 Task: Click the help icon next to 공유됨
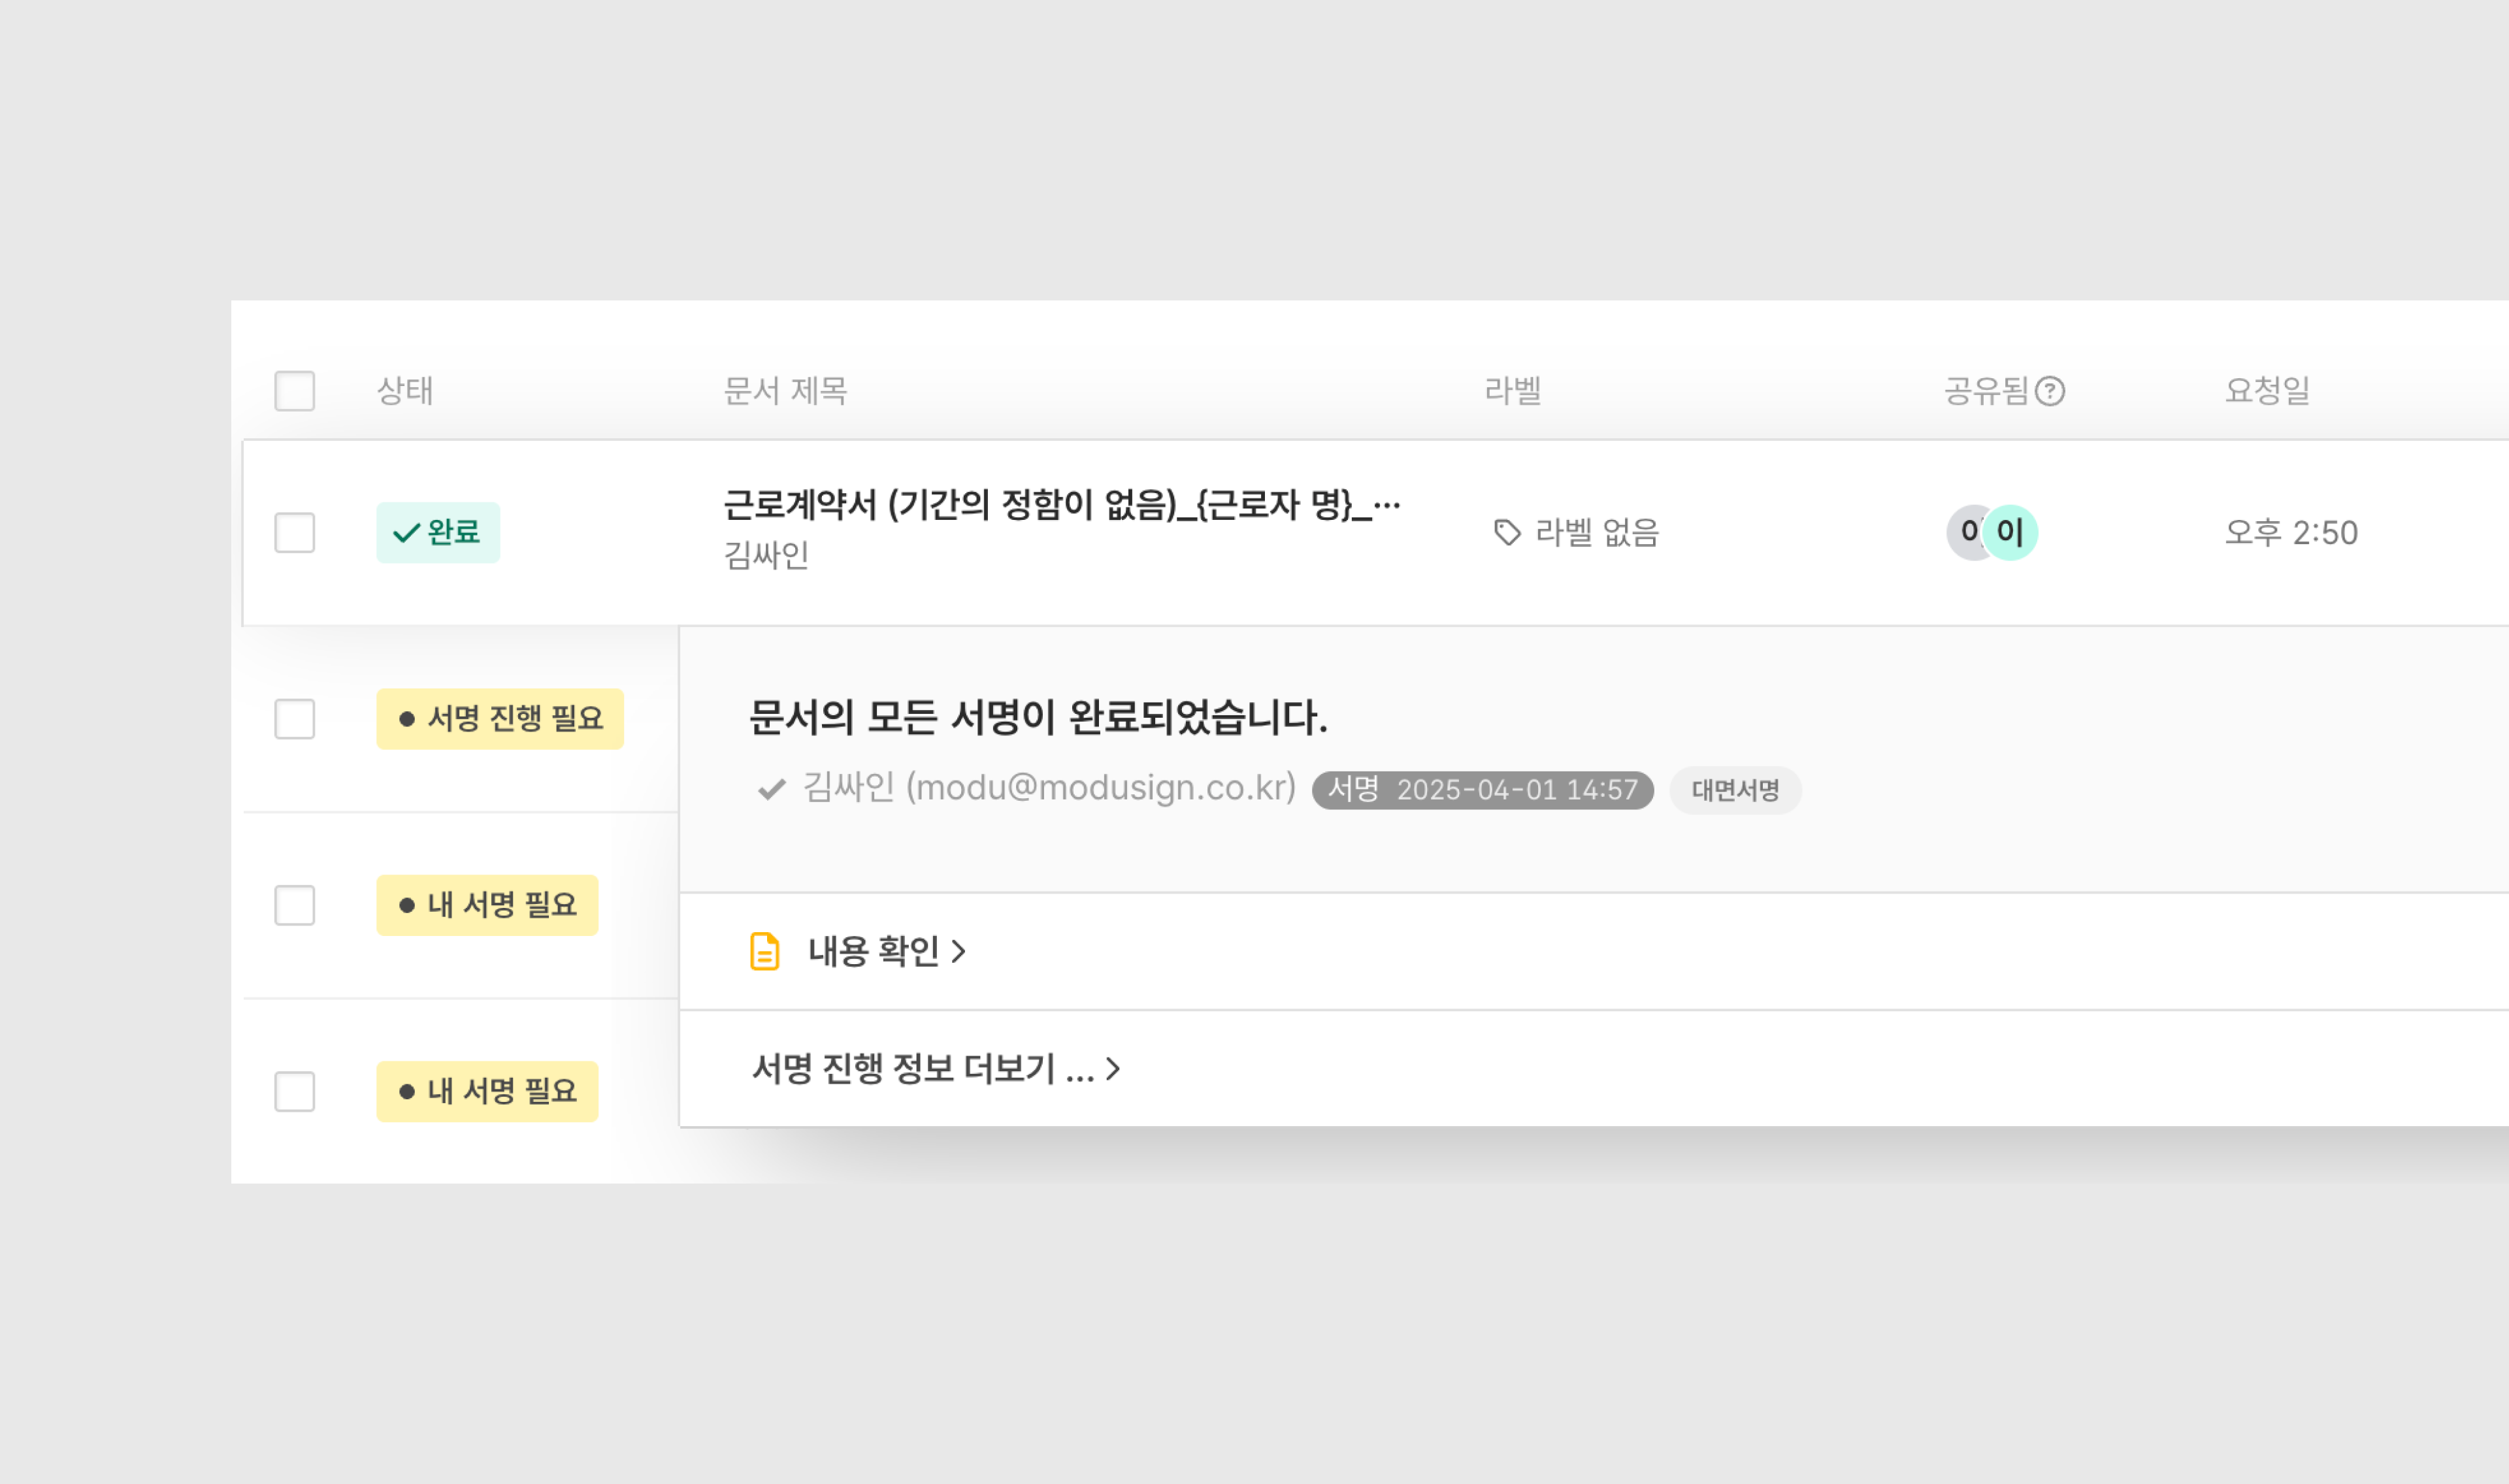point(2050,391)
